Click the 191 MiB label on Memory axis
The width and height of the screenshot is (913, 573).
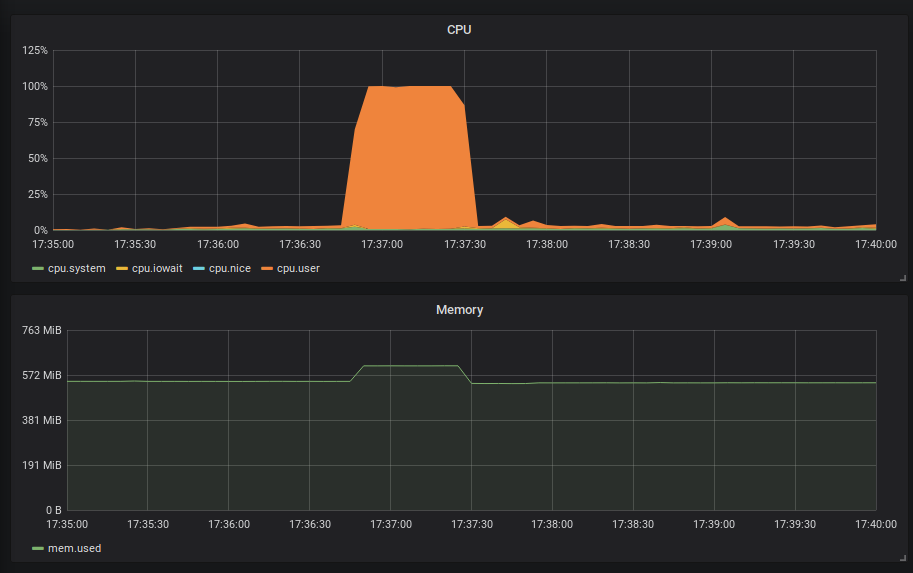click(42, 465)
